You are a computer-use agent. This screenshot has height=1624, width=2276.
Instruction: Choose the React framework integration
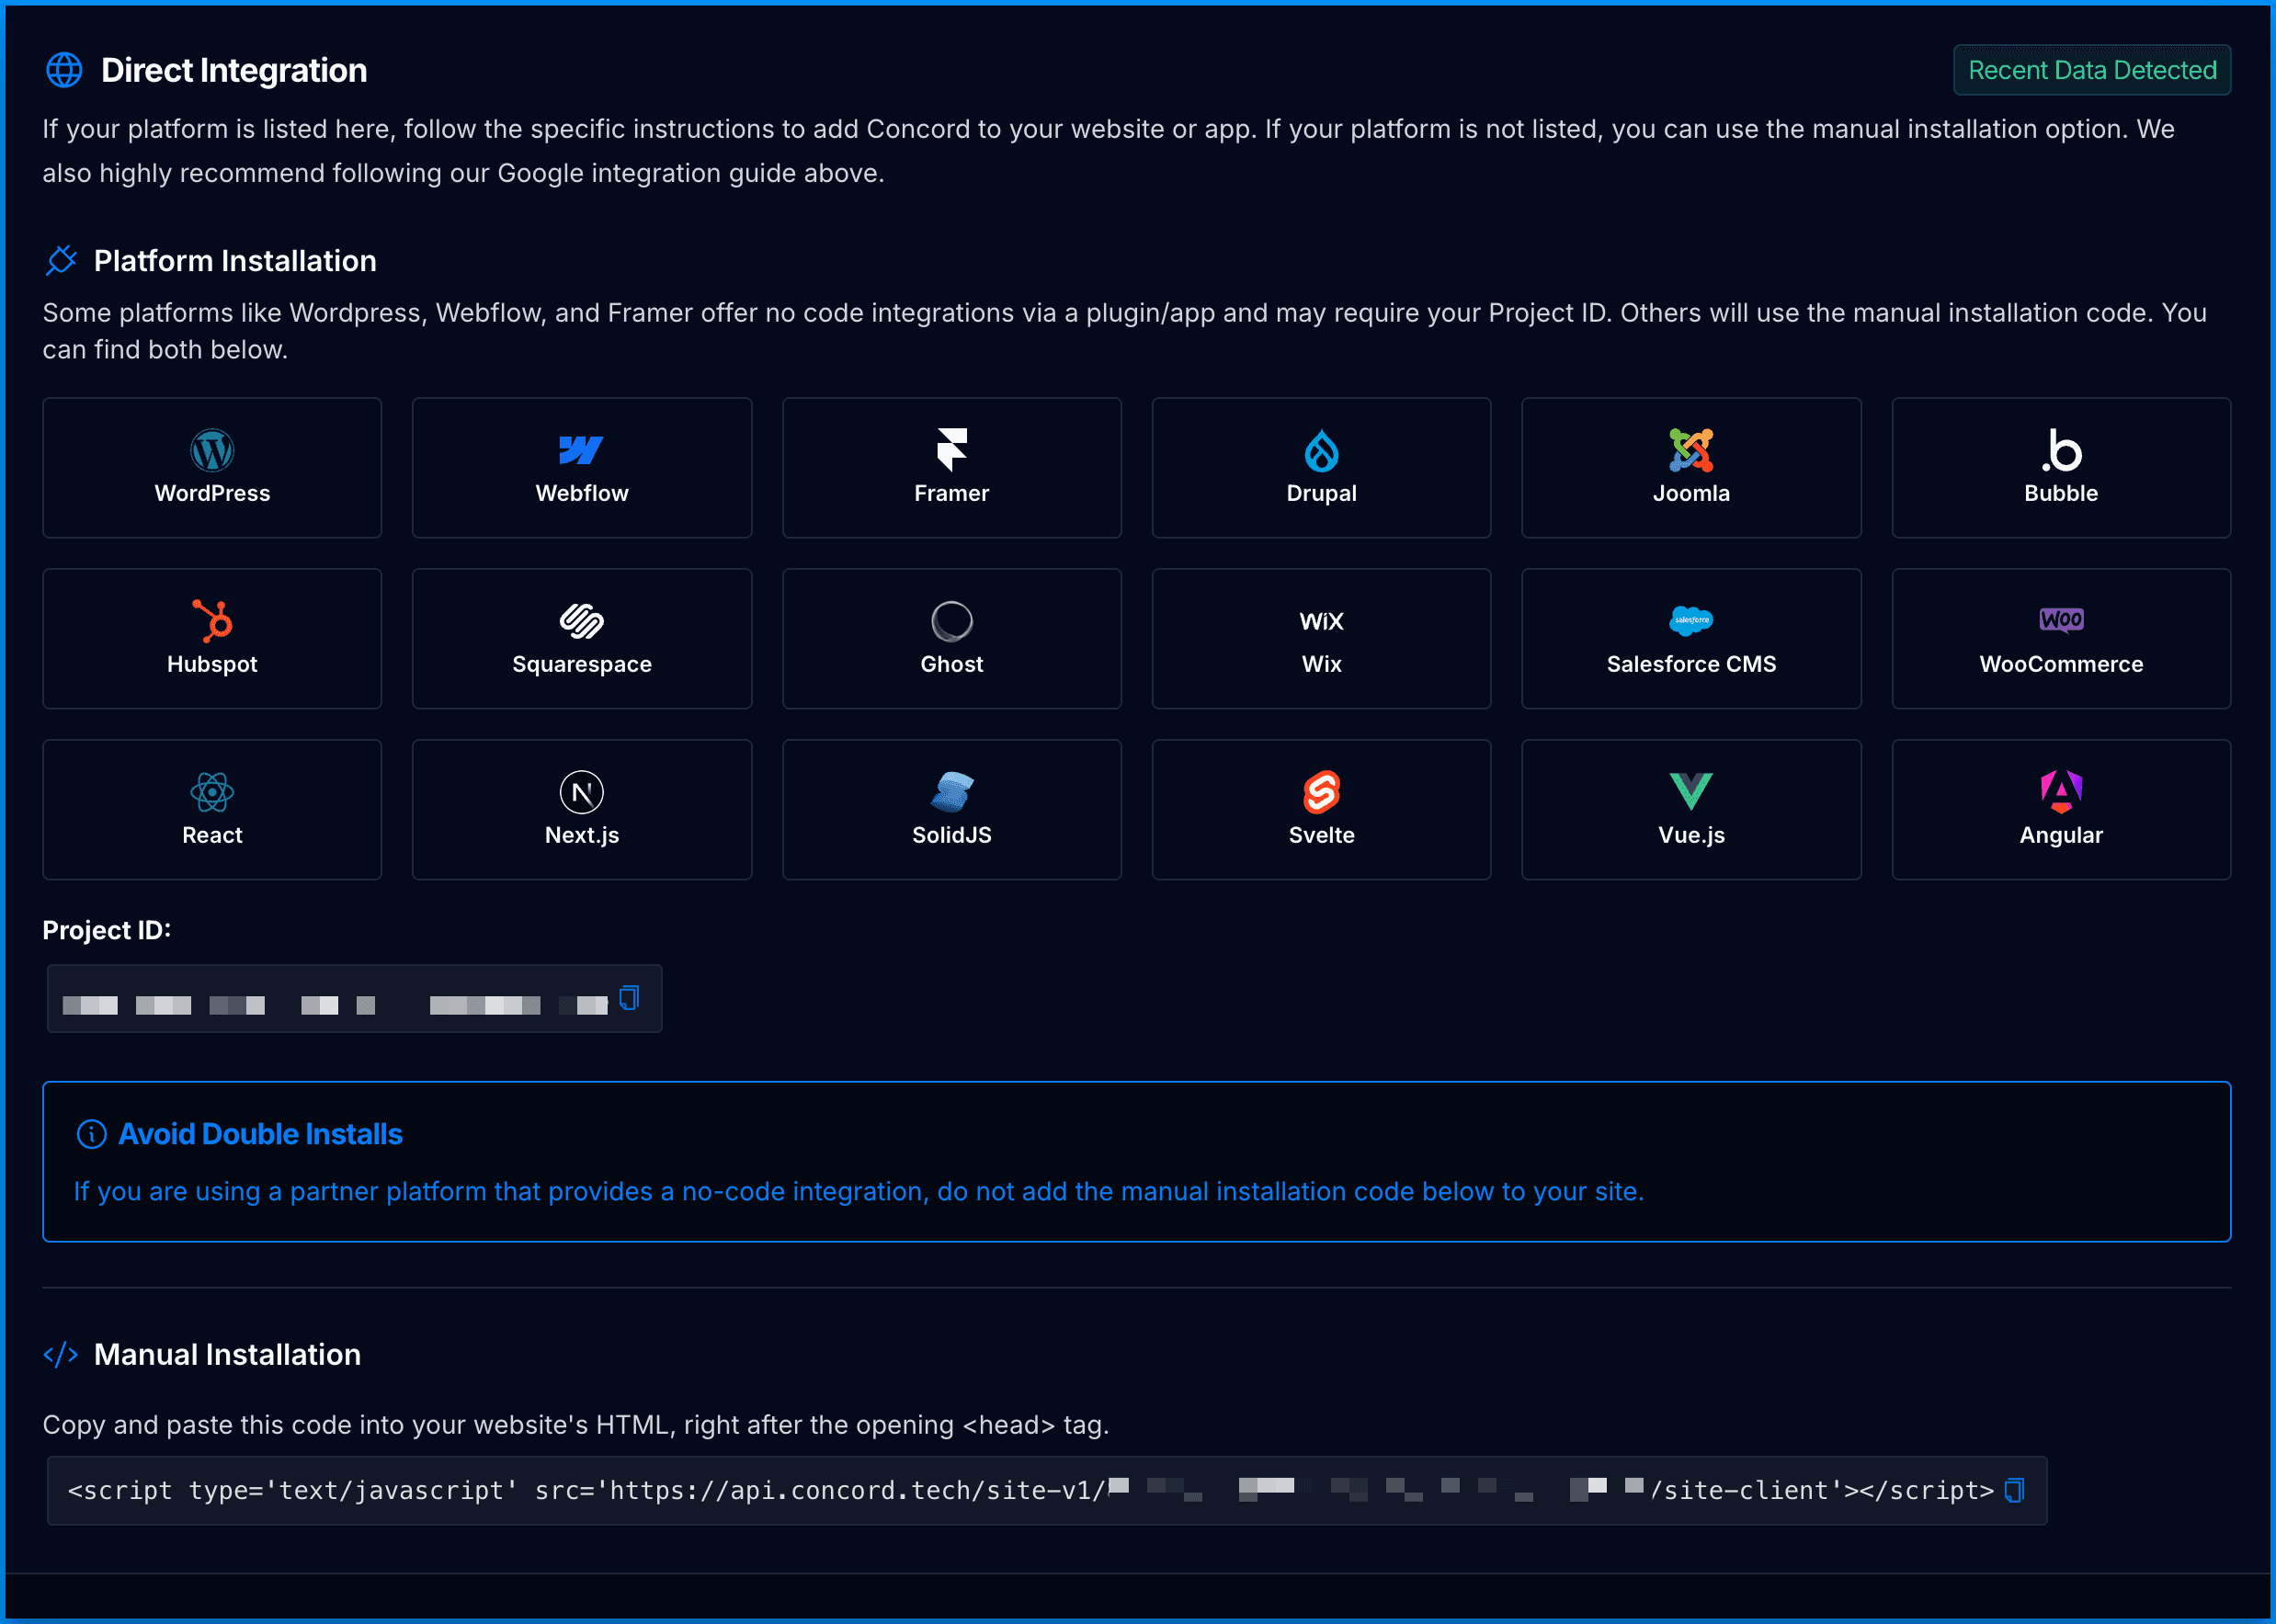tap(212, 809)
